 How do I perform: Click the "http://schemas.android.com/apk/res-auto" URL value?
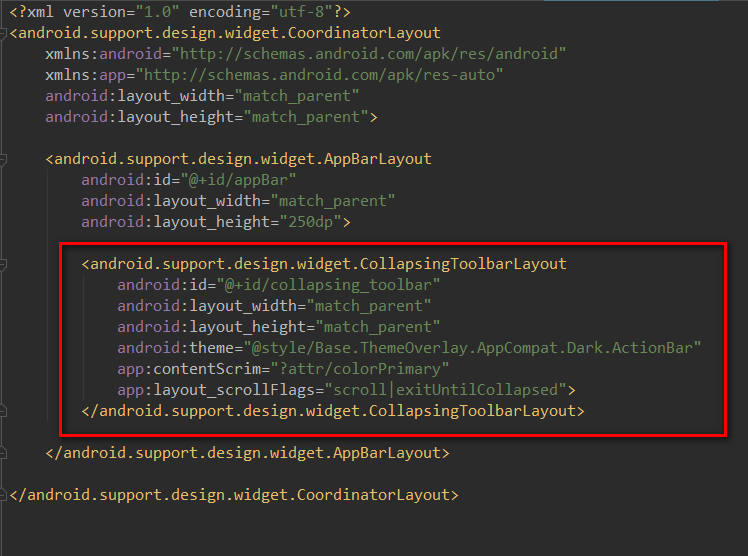(x=320, y=75)
